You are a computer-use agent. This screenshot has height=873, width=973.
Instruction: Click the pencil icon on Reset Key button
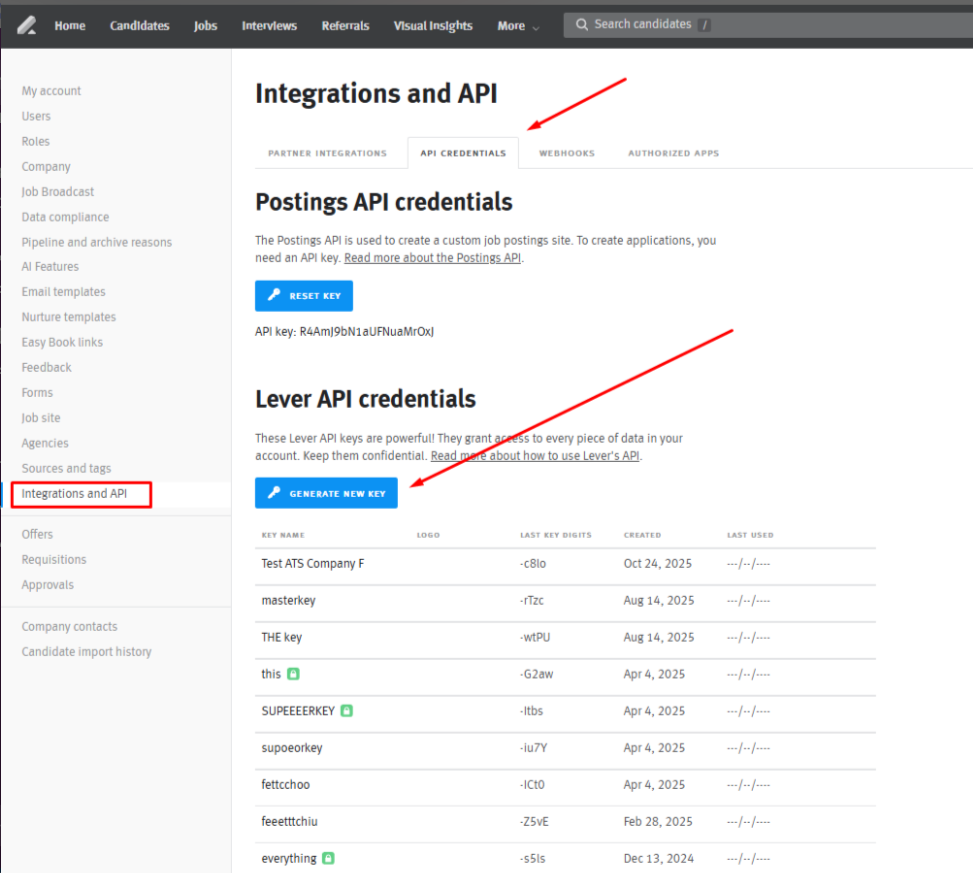point(273,295)
